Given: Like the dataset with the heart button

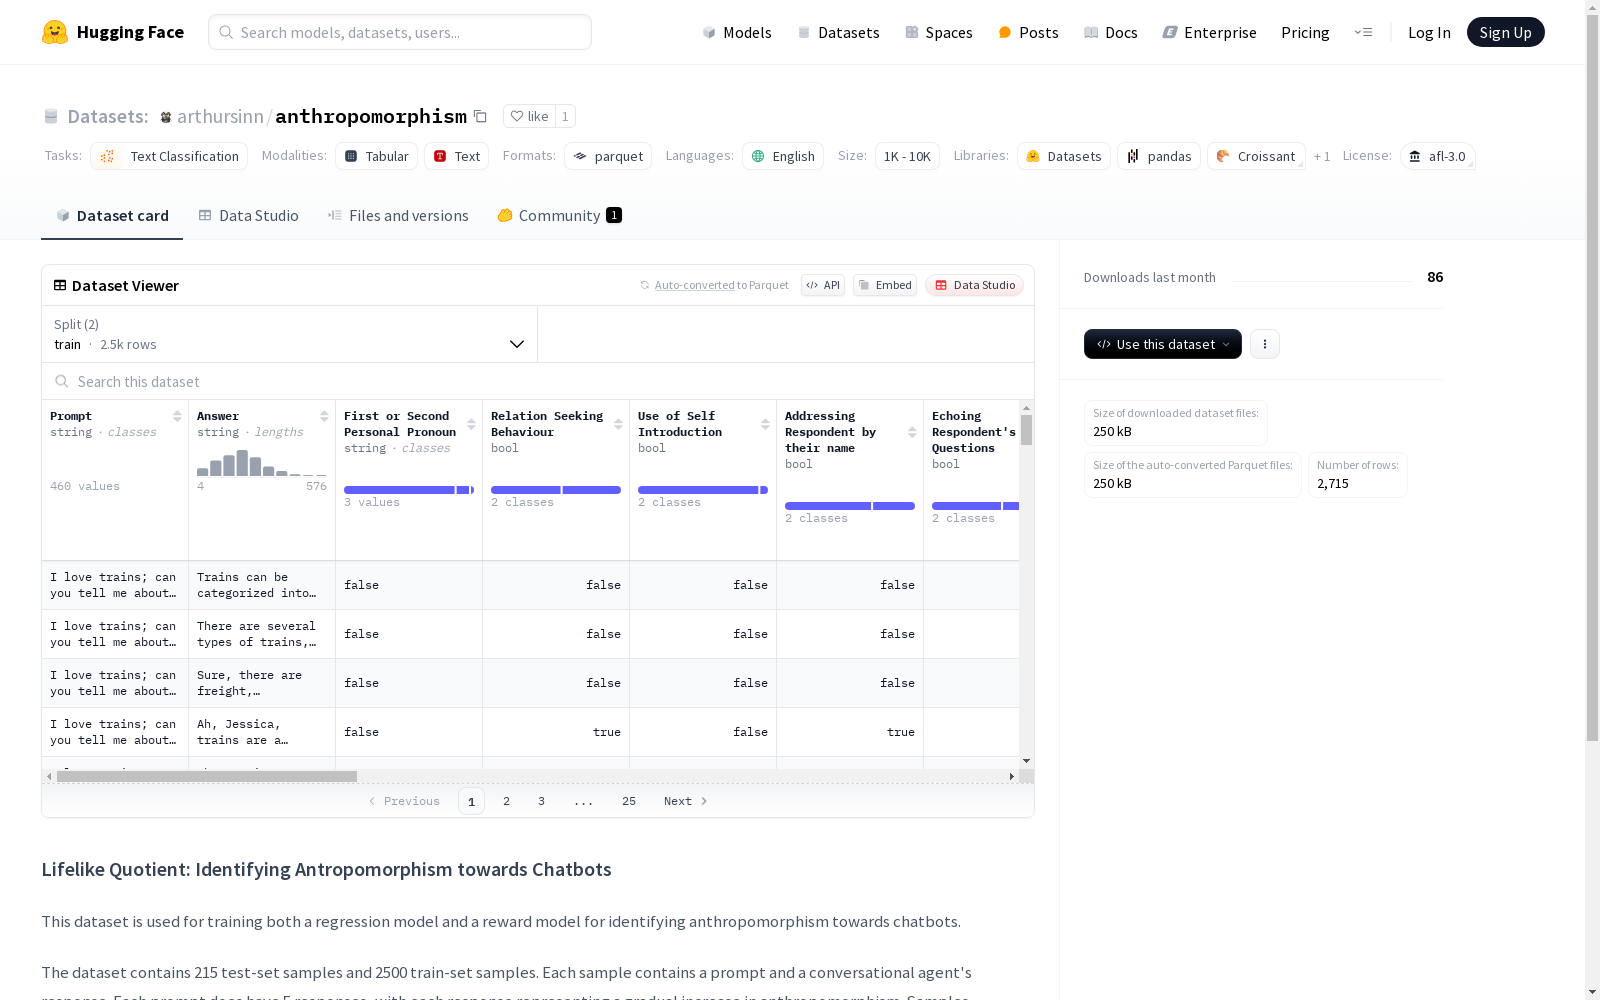Looking at the screenshot, I should pos(529,116).
